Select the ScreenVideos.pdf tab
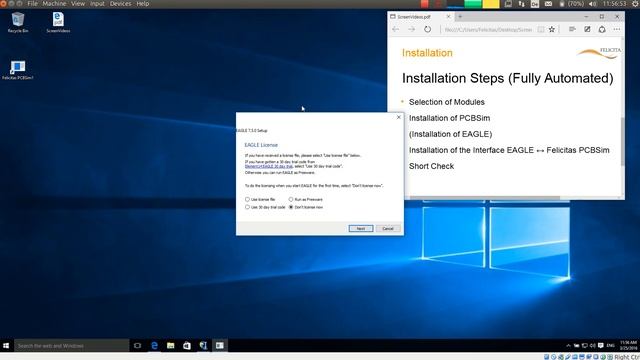 420,17
